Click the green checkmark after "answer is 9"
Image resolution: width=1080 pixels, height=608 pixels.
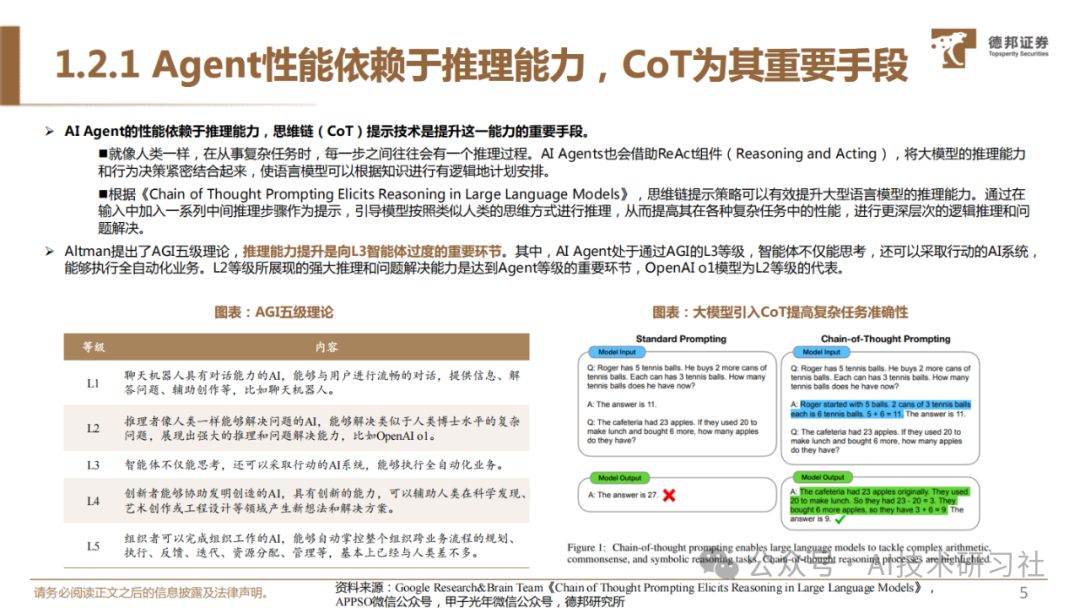pos(840,520)
